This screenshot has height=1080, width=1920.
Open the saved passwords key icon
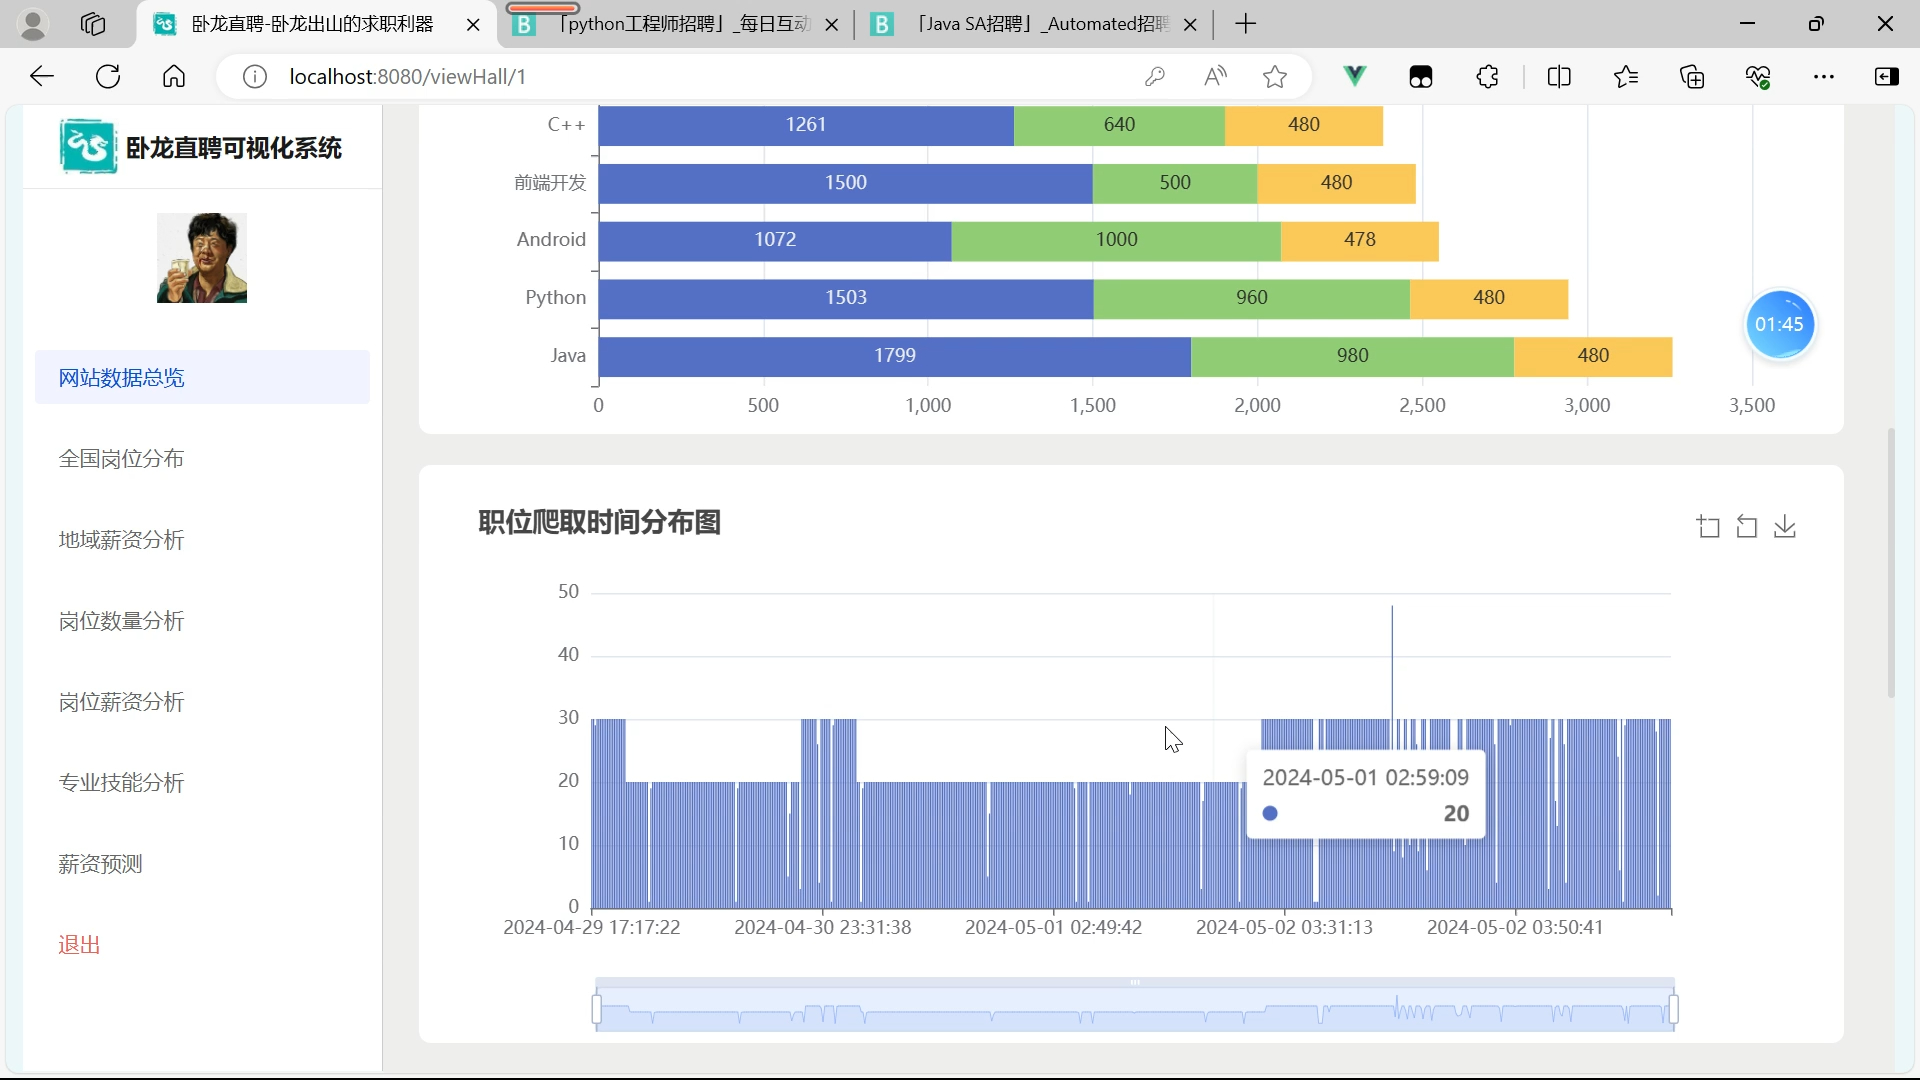(x=1155, y=77)
